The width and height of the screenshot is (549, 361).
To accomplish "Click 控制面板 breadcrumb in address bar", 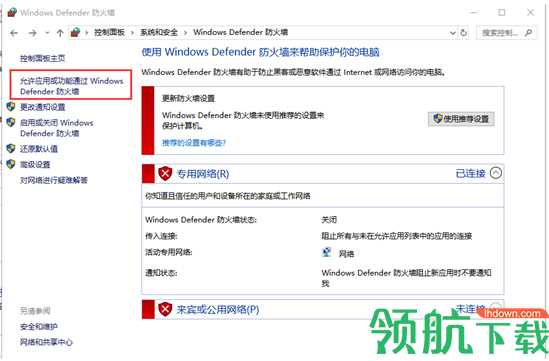I will point(109,33).
